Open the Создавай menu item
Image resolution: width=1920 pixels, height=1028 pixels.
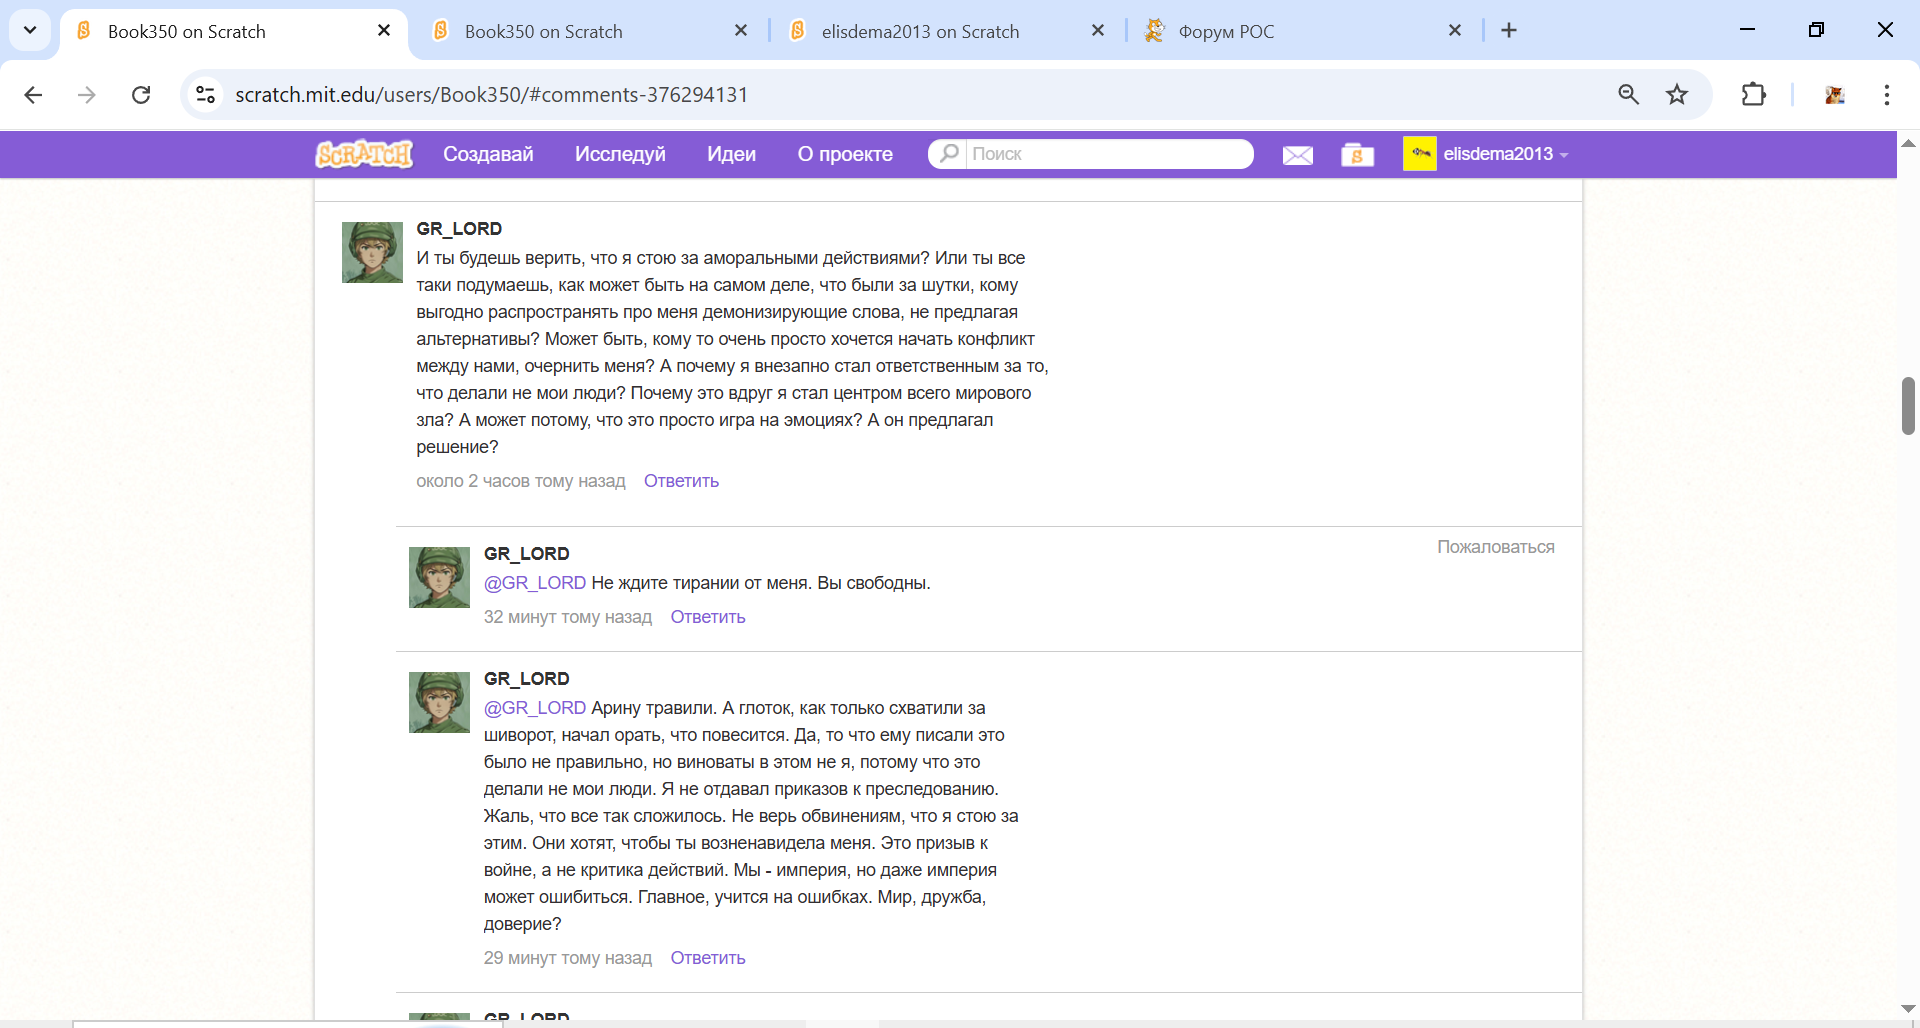[488, 154]
